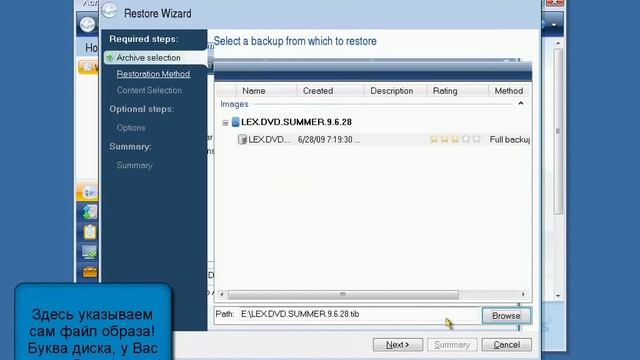Open the backup sidebar icon with blue arrows
The width and height of the screenshot is (640, 360).
click(x=89, y=212)
